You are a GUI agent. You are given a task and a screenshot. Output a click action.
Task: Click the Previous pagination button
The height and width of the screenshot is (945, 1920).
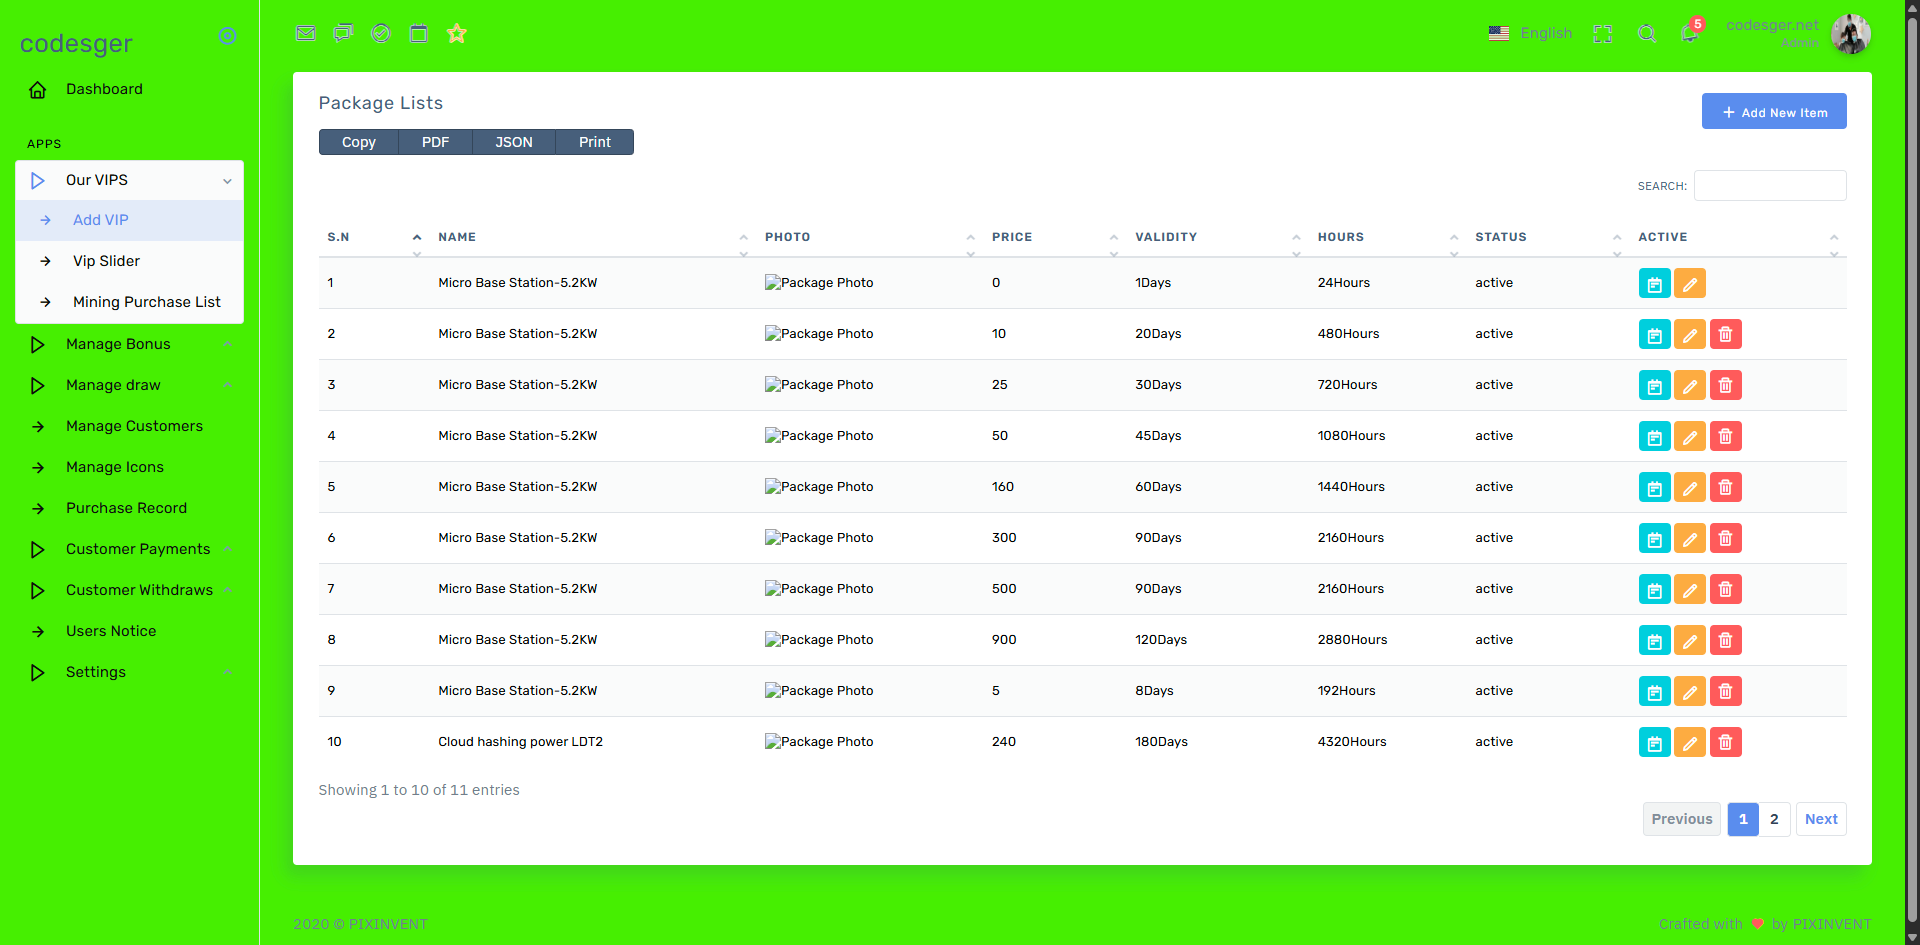[x=1682, y=820]
